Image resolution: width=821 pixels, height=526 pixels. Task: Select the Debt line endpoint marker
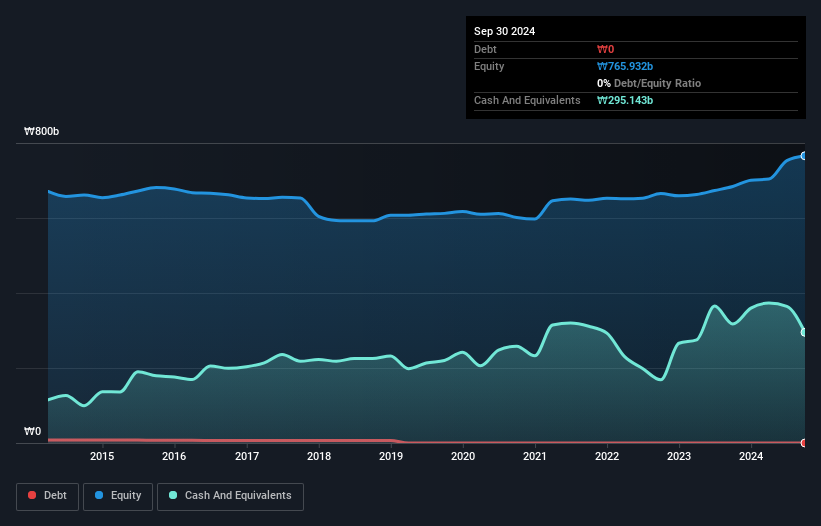point(804,442)
